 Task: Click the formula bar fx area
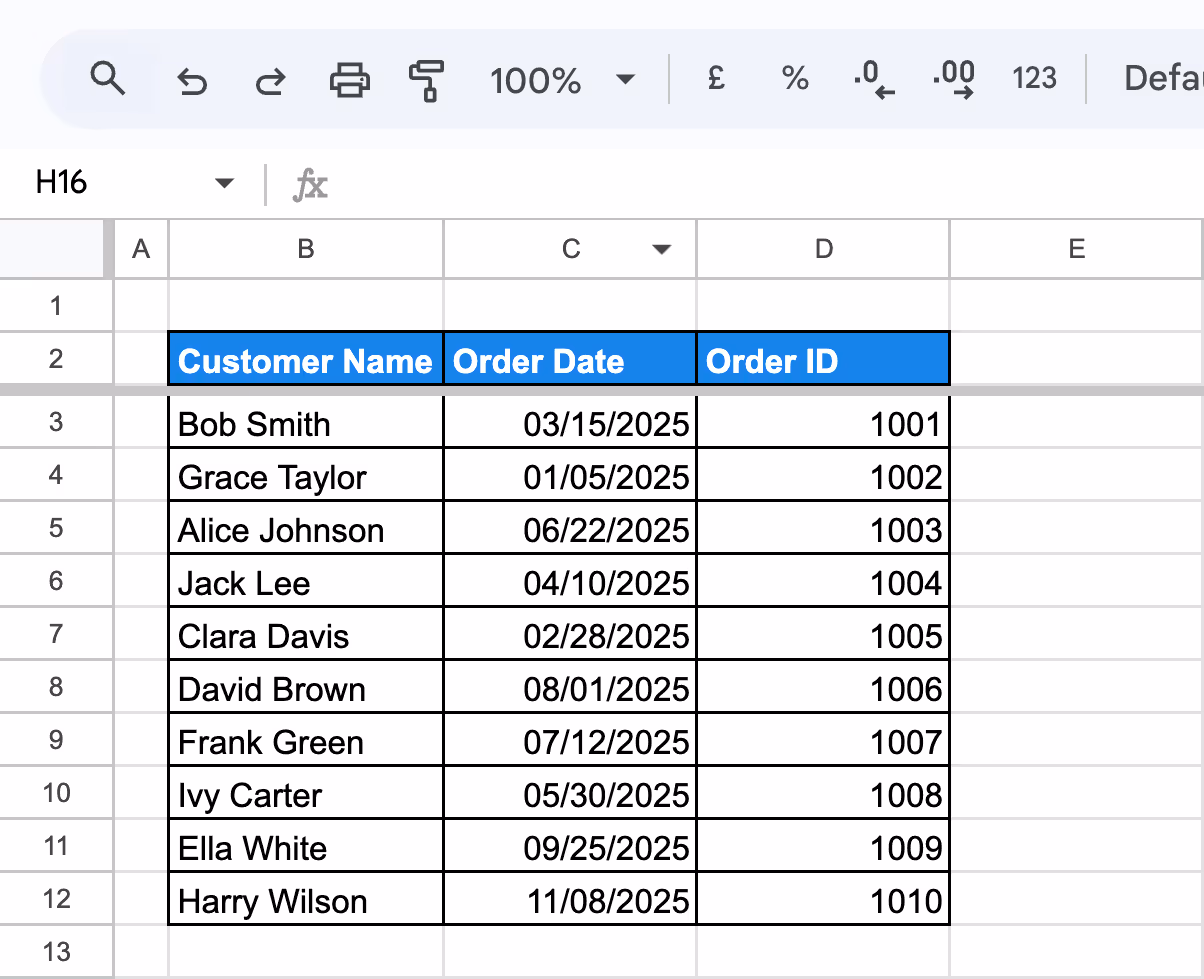tap(310, 183)
